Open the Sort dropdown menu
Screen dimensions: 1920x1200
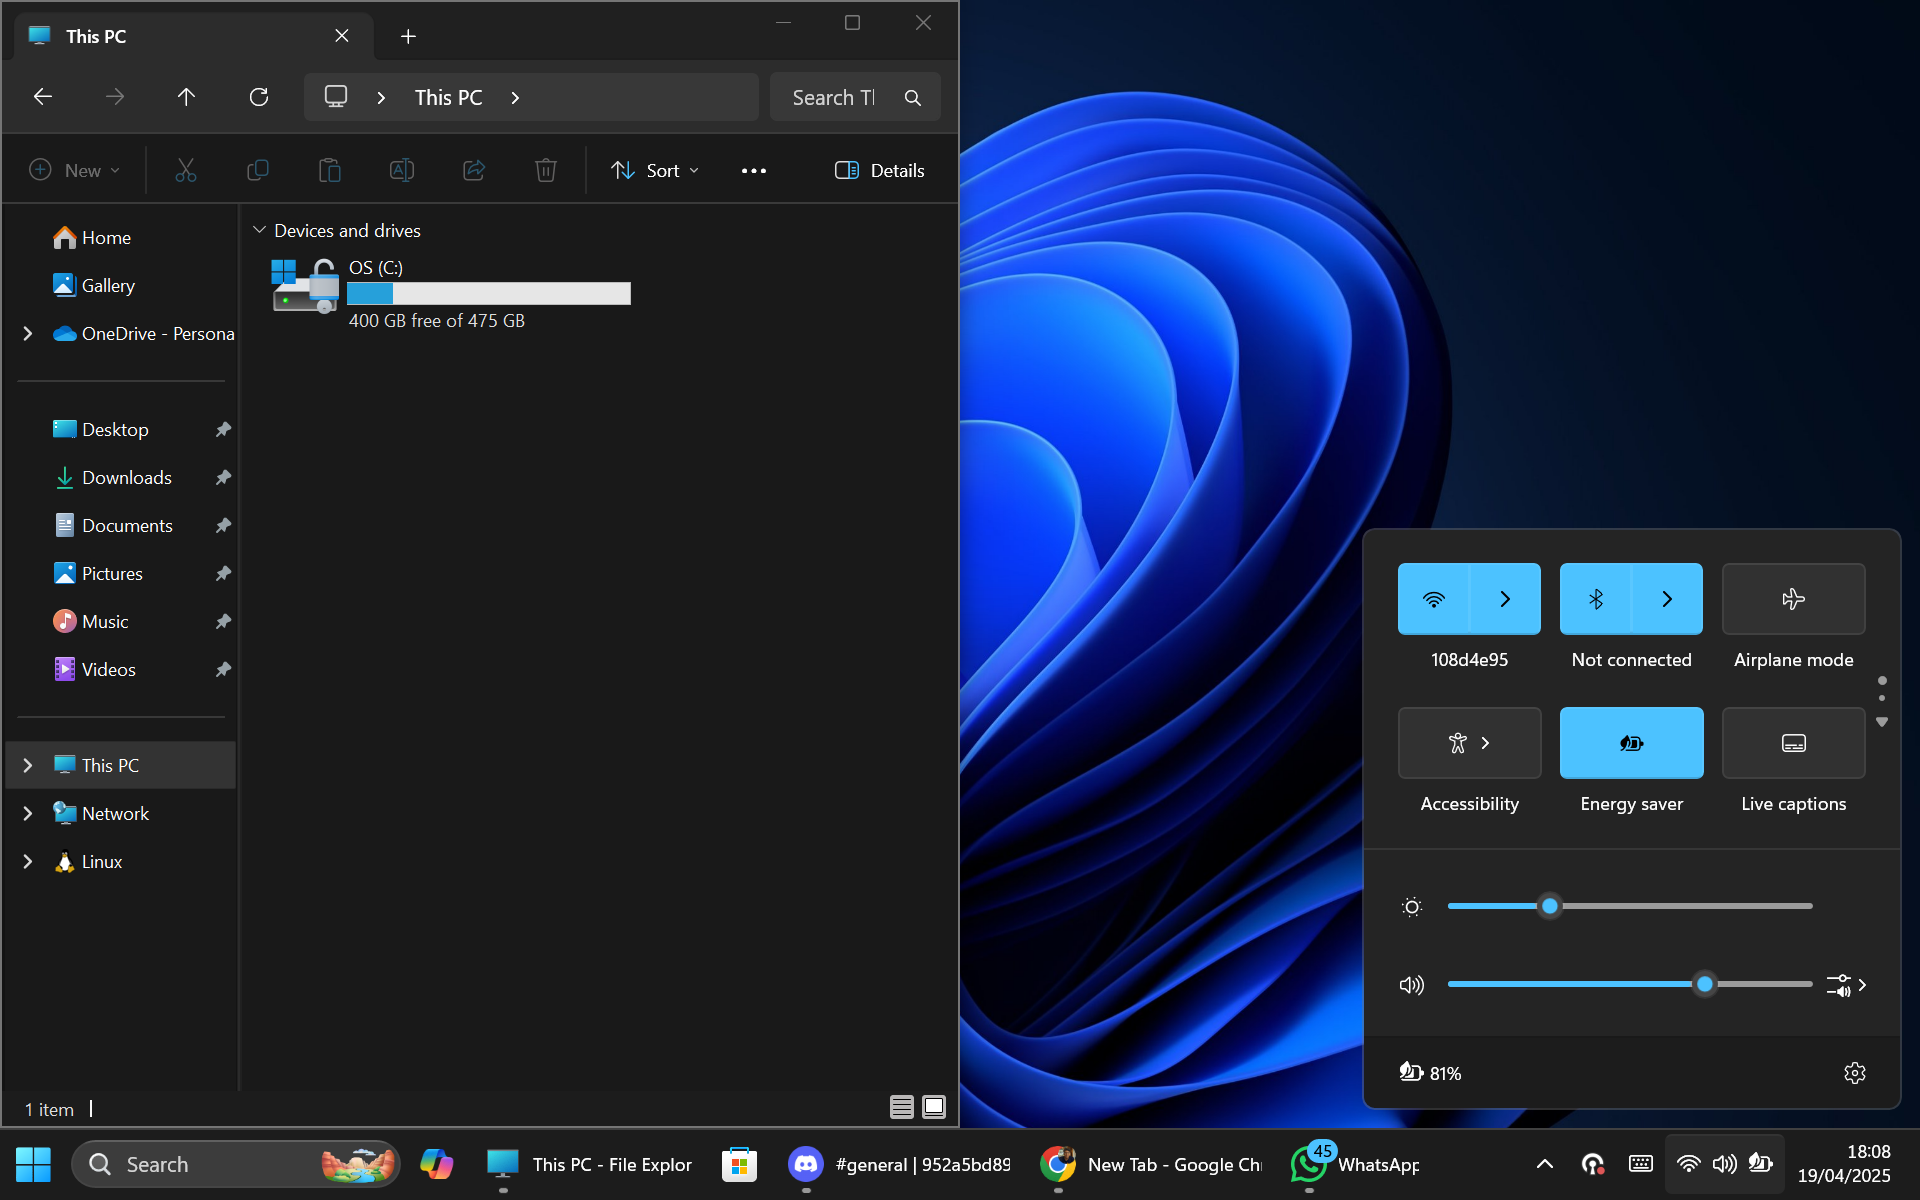655,171
